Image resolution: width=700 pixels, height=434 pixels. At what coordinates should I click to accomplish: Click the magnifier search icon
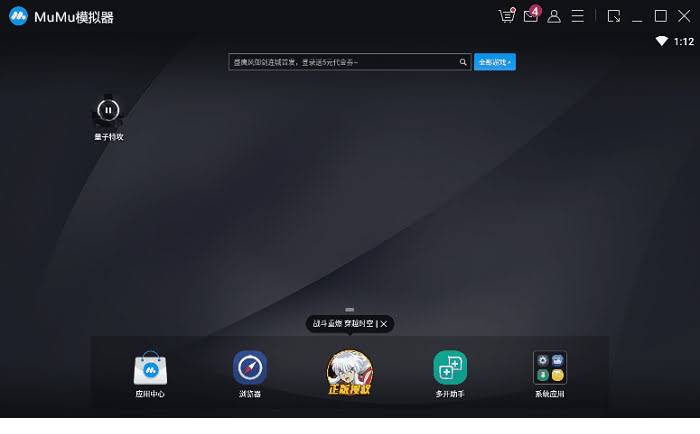click(x=463, y=62)
